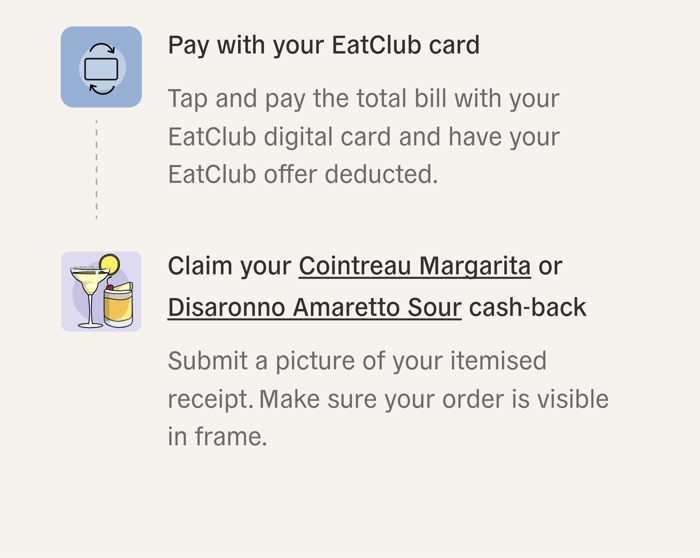700x558 pixels.
Task: Click the 'Tap and pay the total bill' line
Action: (x=363, y=99)
